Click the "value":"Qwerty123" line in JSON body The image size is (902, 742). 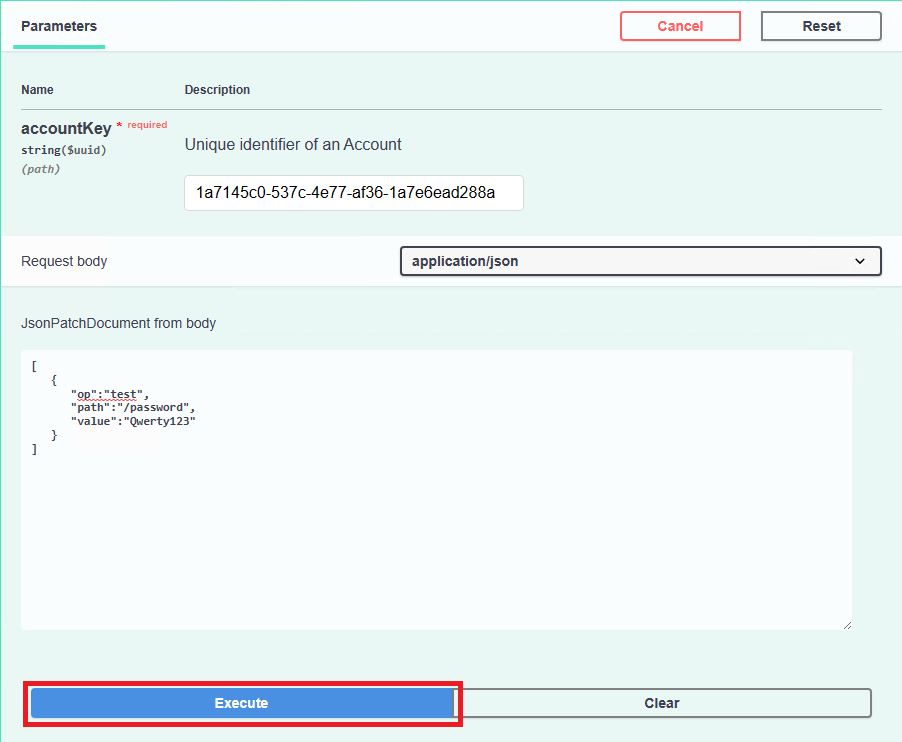pos(132,422)
